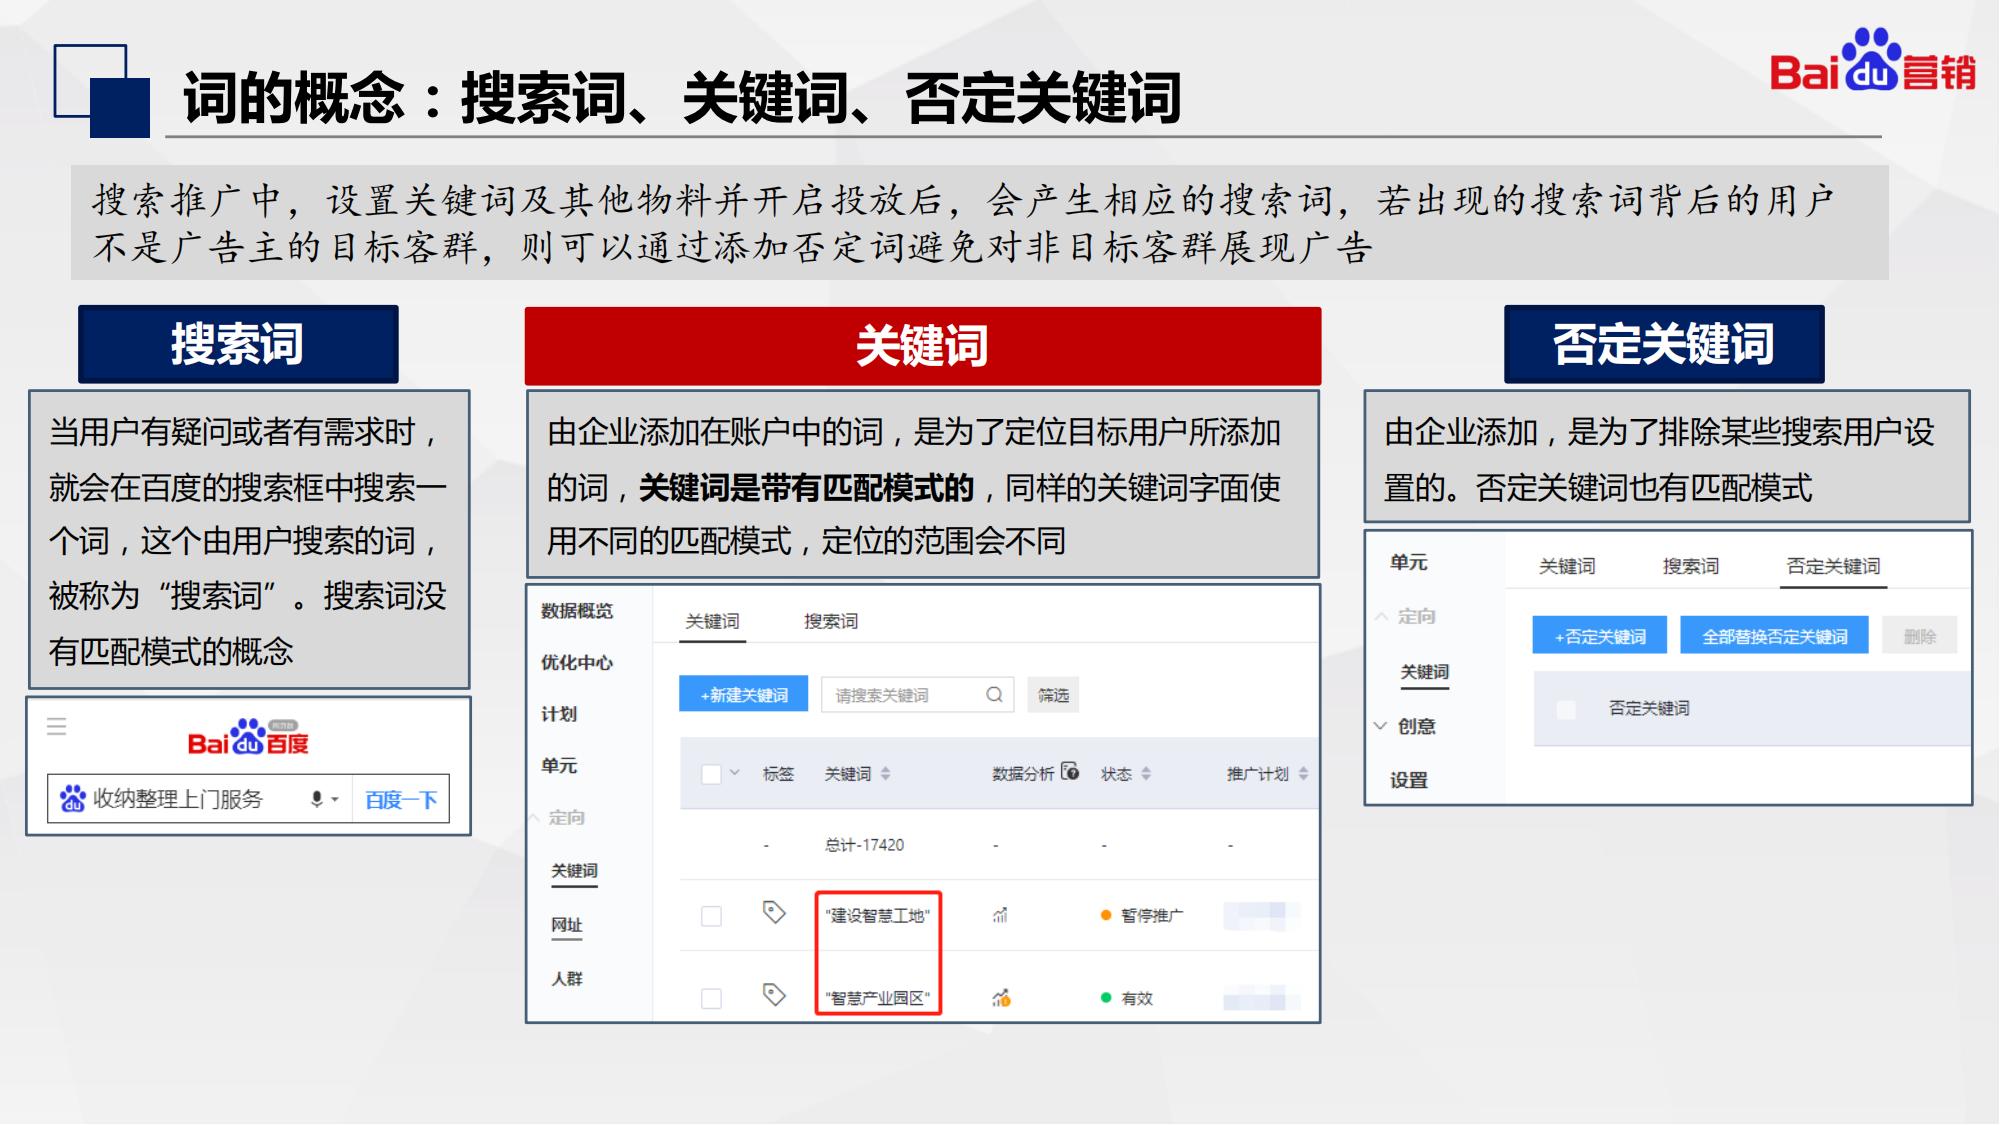Select 关键词 under 定向 in the keyword panel sidebar
Image resolution: width=2000 pixels, height=1125 pixels.
[x=574, y=871]
